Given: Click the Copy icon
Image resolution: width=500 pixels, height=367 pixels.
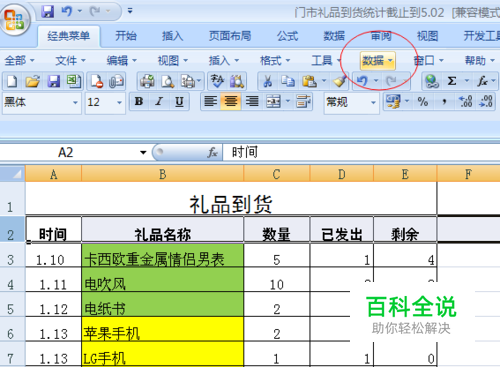Looking at the screenshot, I should coord(287,81).
